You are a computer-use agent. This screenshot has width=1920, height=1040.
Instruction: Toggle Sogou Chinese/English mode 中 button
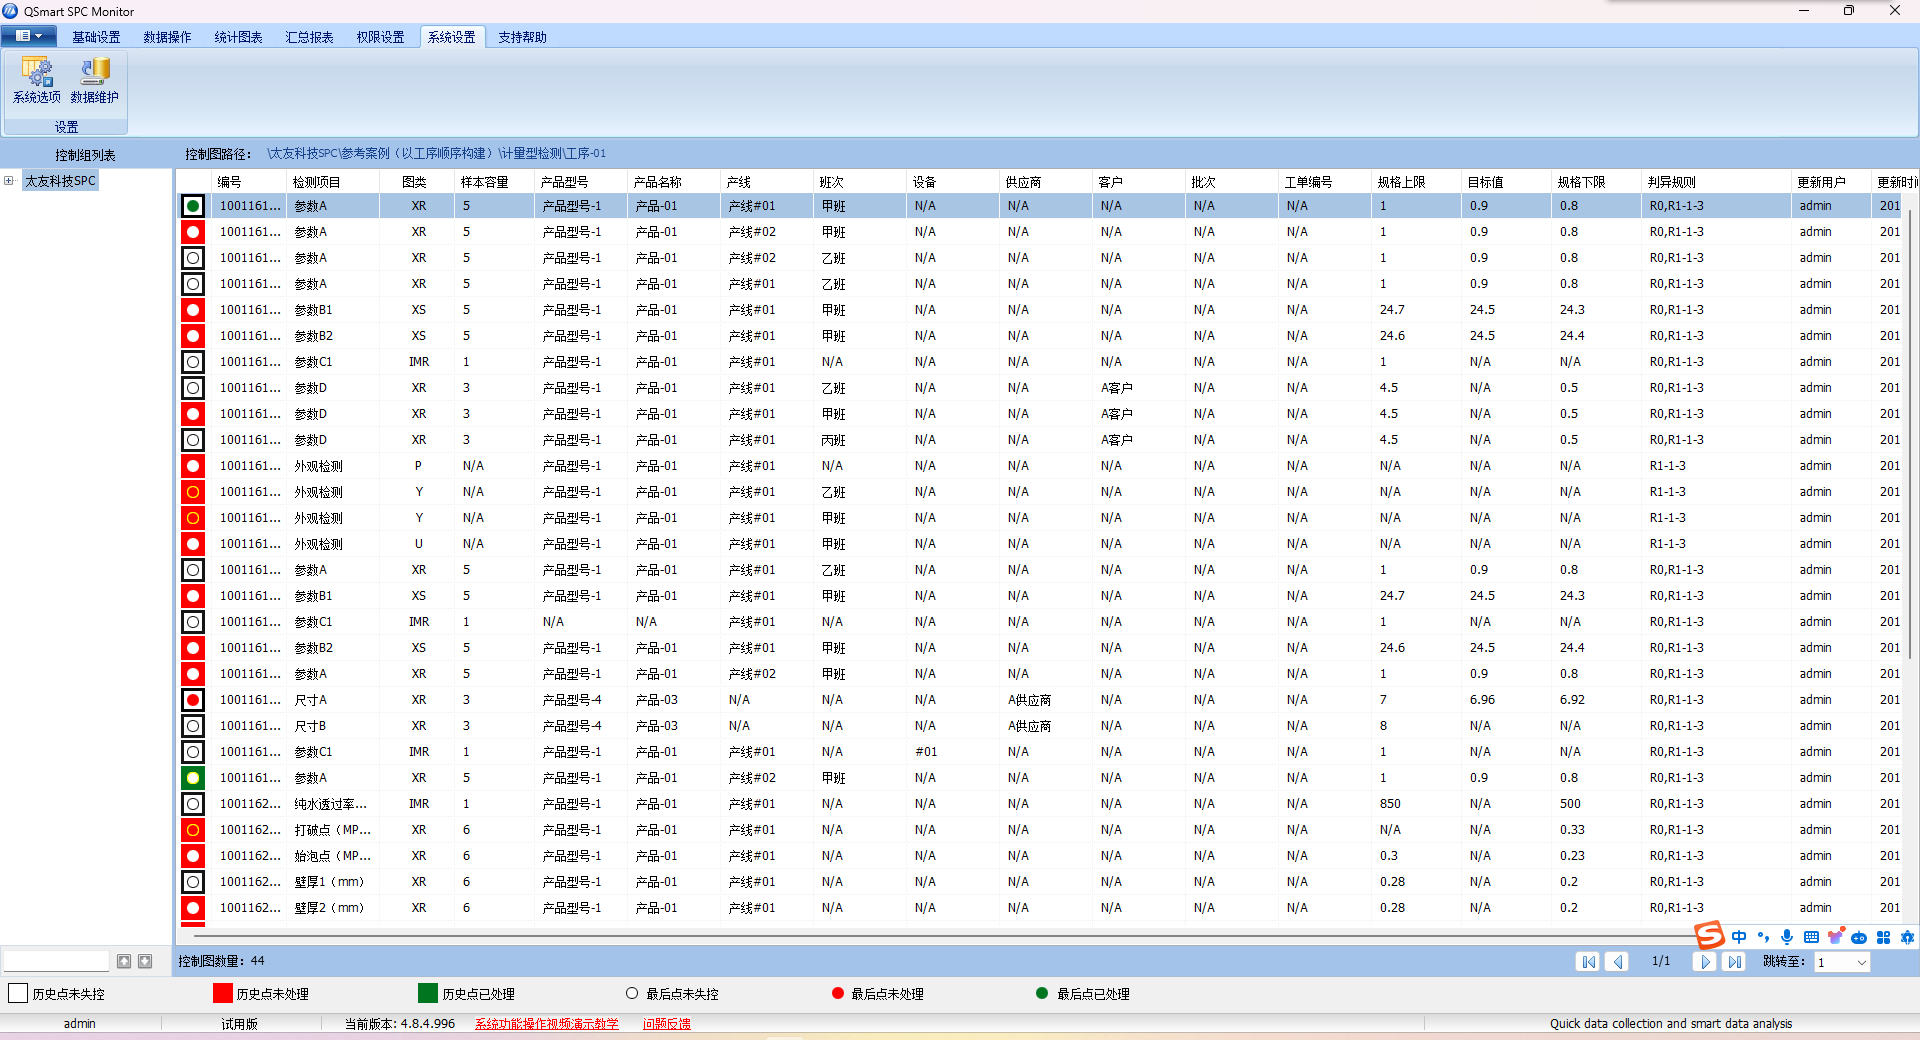[x=1739, y=937]
